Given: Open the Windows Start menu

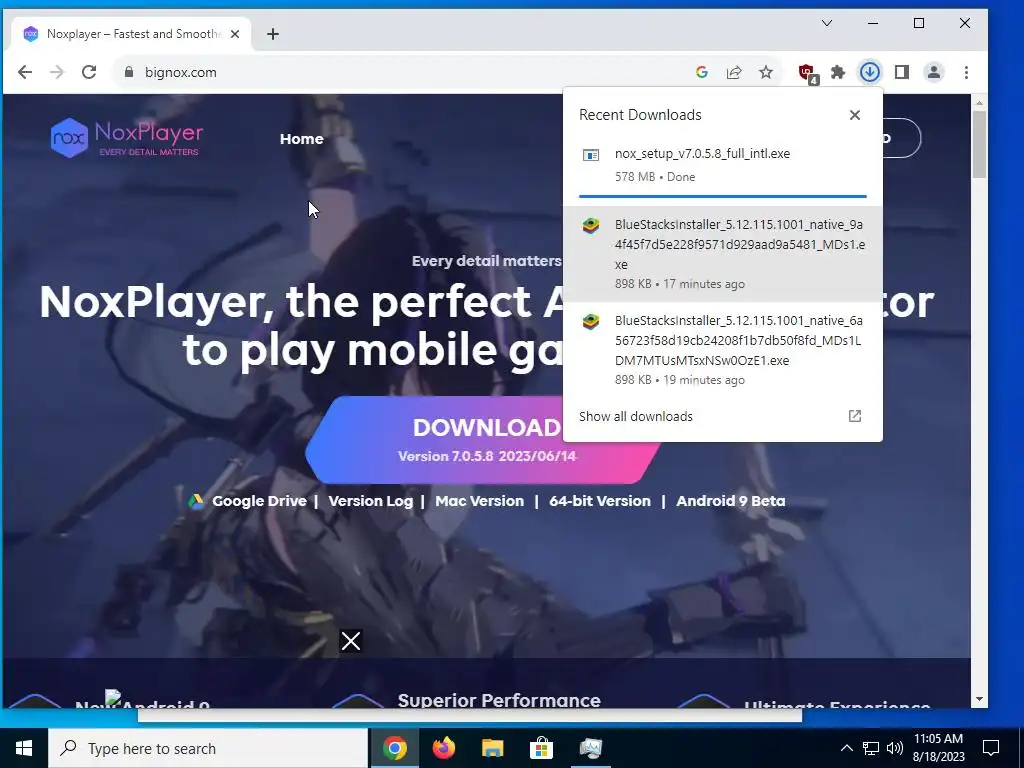Looking at the screenshot, I should (24, 748).
